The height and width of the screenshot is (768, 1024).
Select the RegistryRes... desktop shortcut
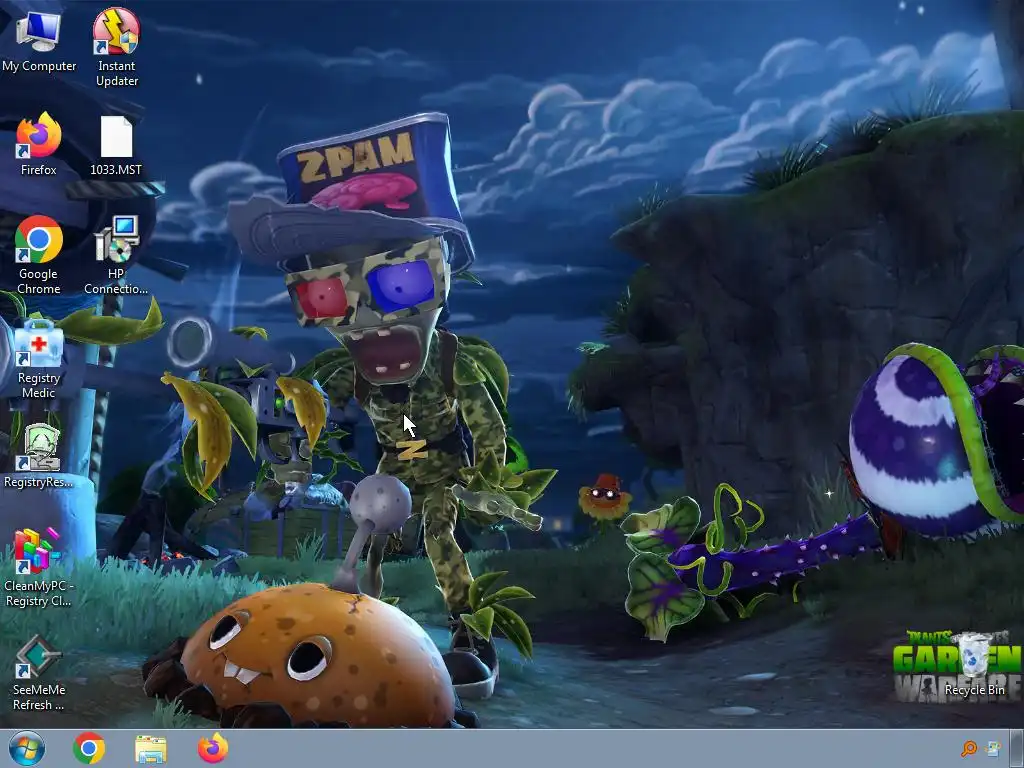[x=39, y=455]
